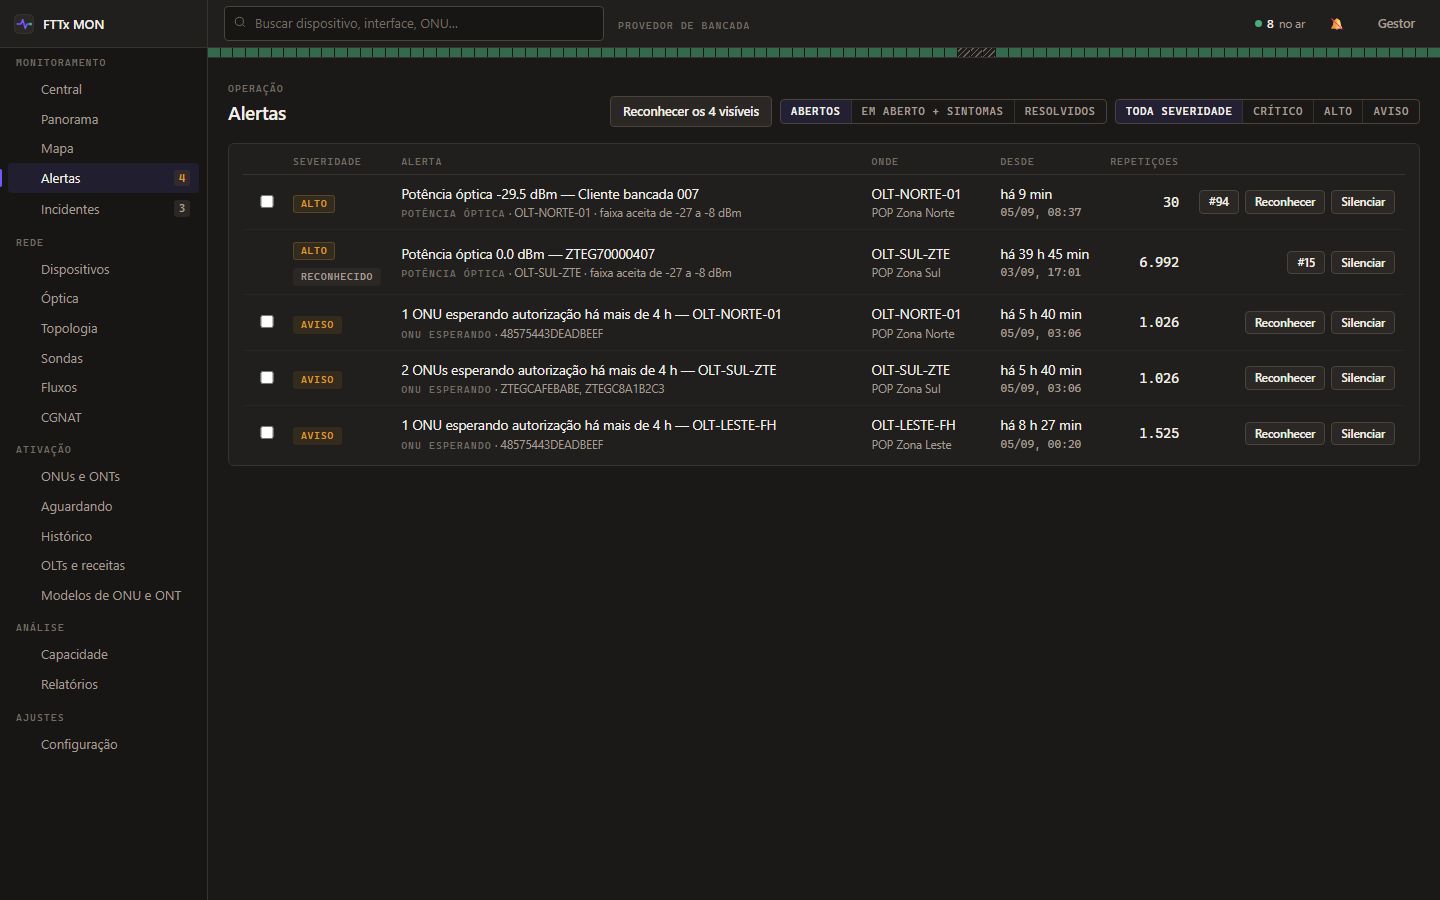Open the notifications bell icon
Viewport: 1440px width, 900px height.
(x=1337, y=24)
